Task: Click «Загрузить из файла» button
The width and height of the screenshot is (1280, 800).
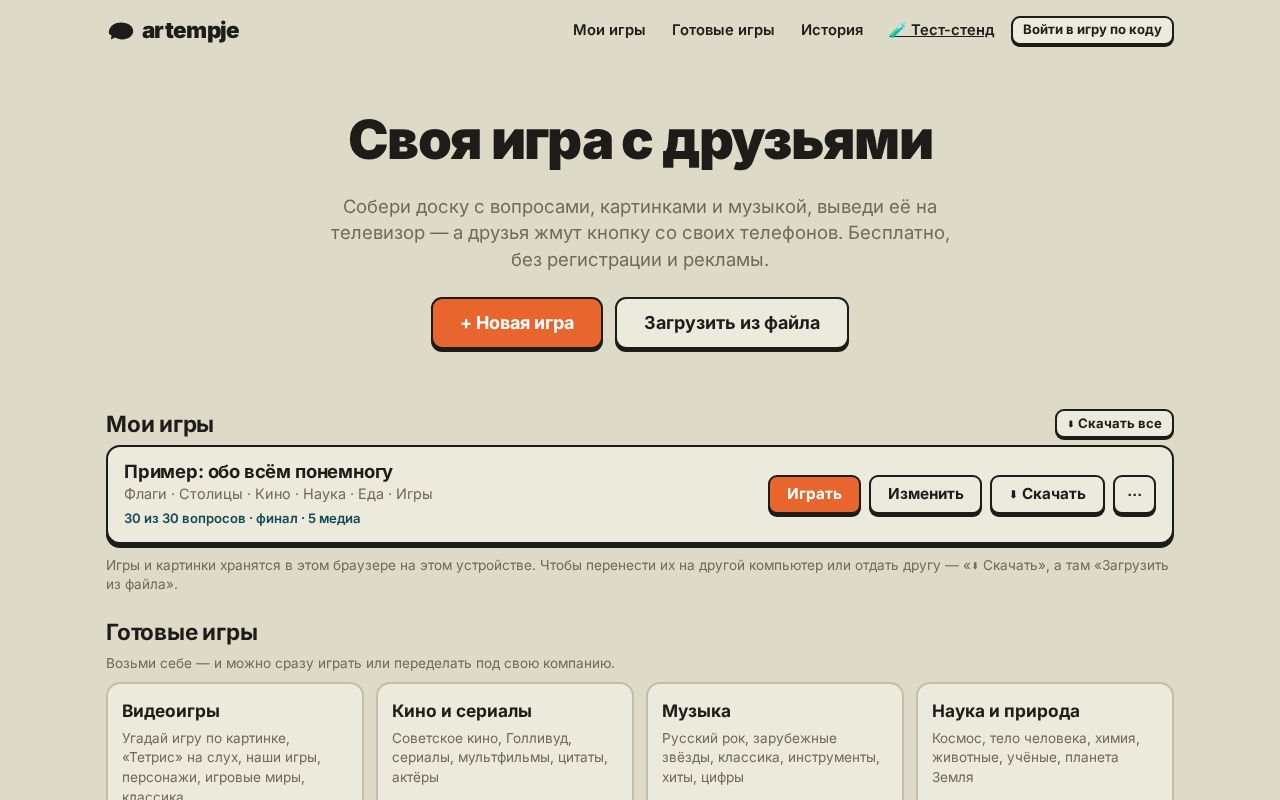Action: tap(732, 323)
